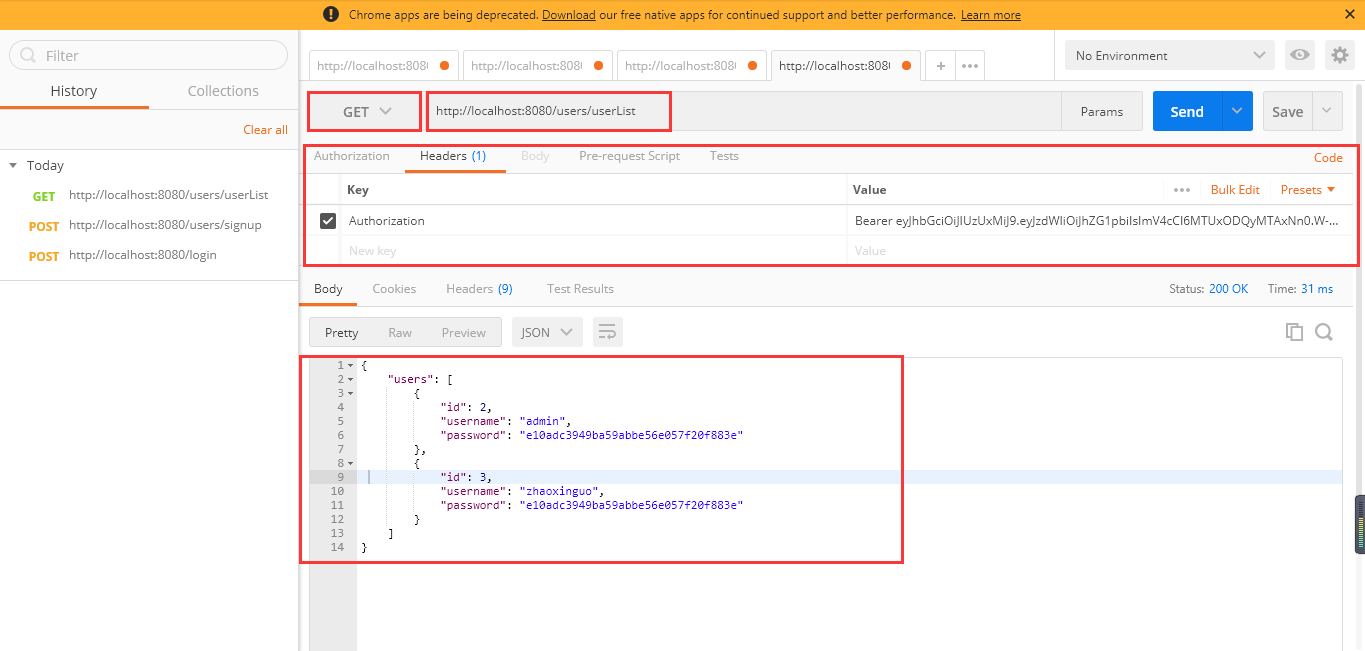Add a new request tab with plus icon

[x=941, y=66]
